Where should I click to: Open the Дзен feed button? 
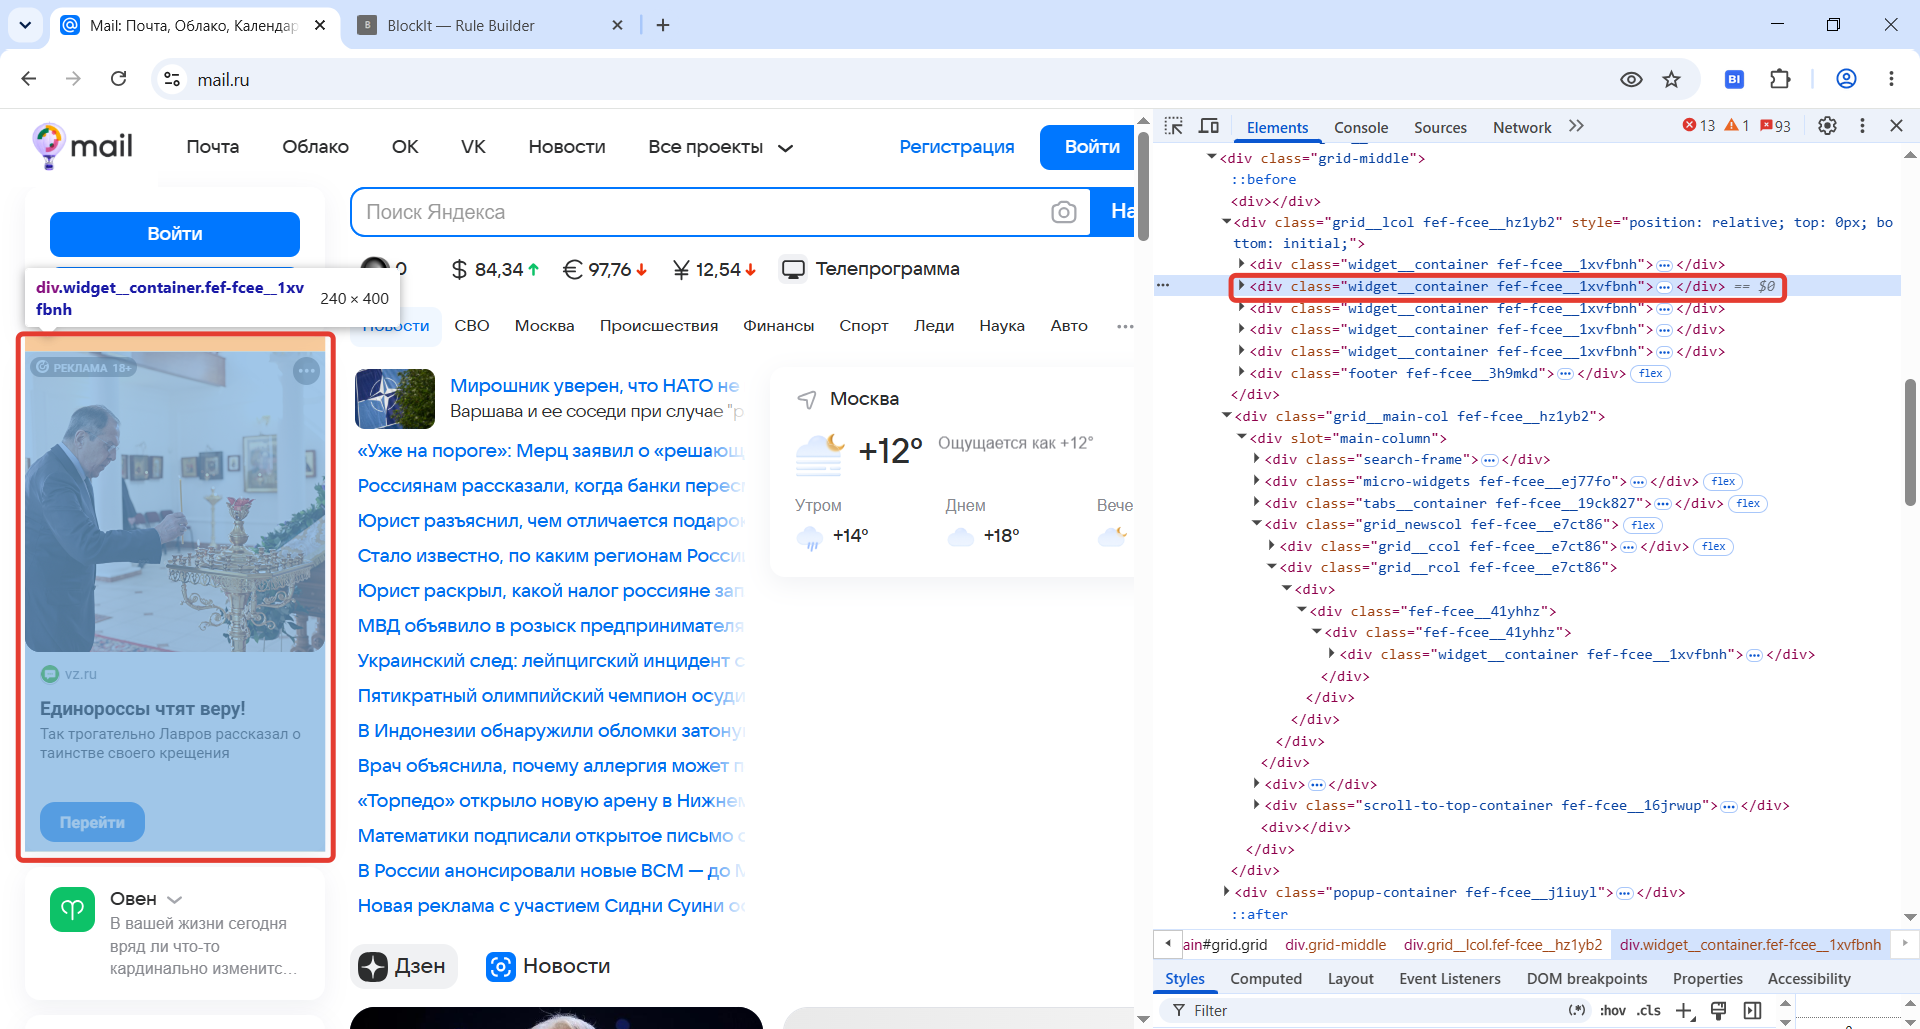[403, 966]
